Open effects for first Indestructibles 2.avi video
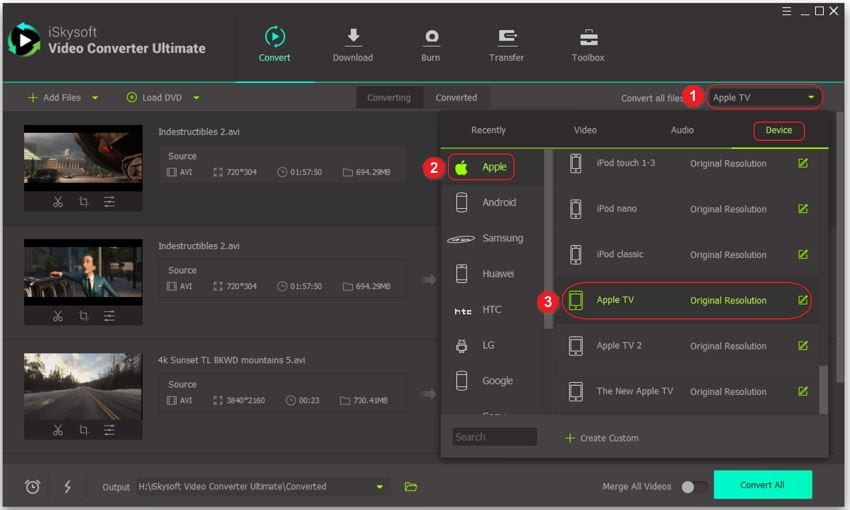The height and width of the screenshot is (510, 850). point(109,202)
